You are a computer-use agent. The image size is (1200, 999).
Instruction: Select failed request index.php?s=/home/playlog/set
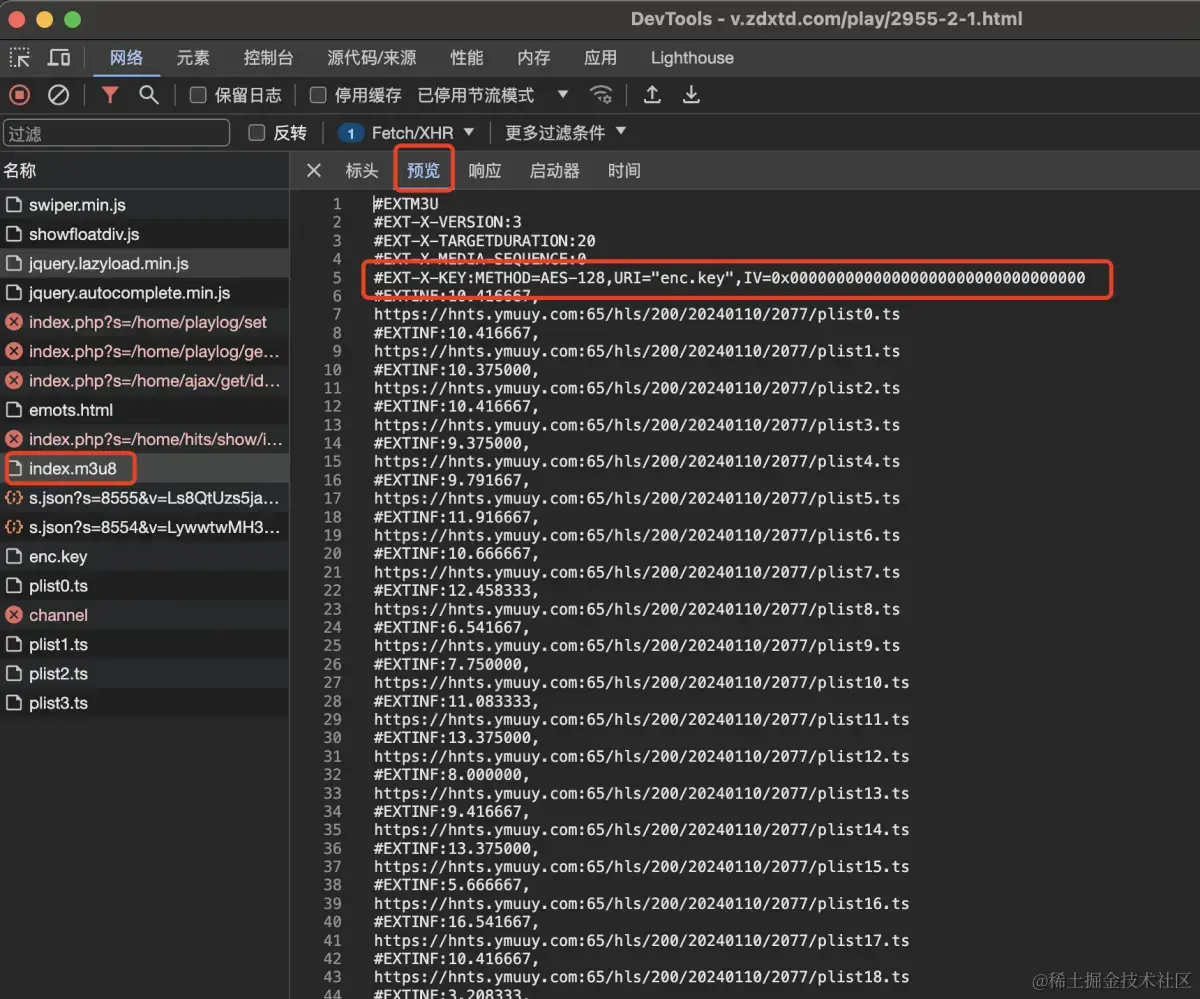click(144, 322)
